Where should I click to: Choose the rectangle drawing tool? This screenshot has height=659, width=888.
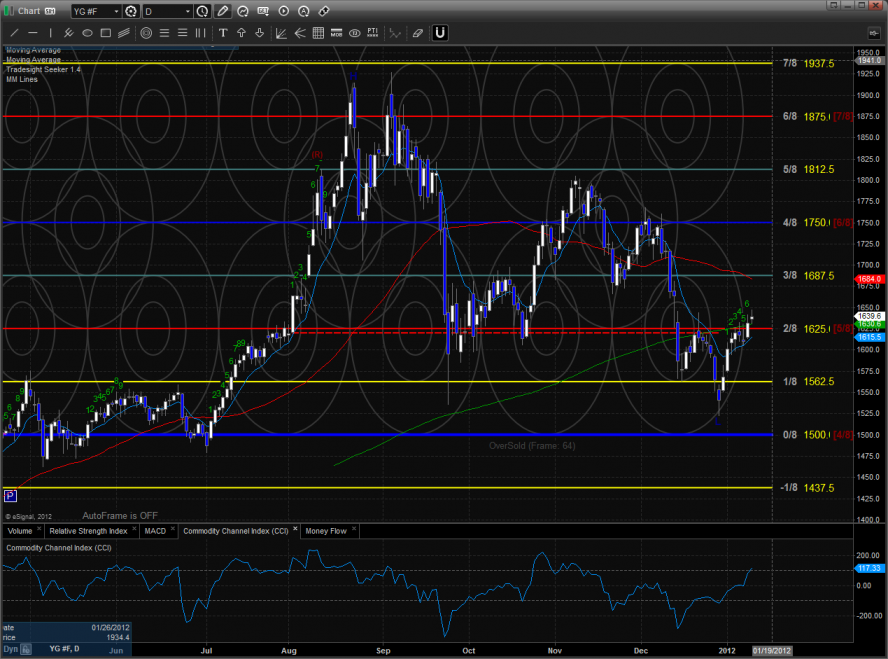click(105, 33)
